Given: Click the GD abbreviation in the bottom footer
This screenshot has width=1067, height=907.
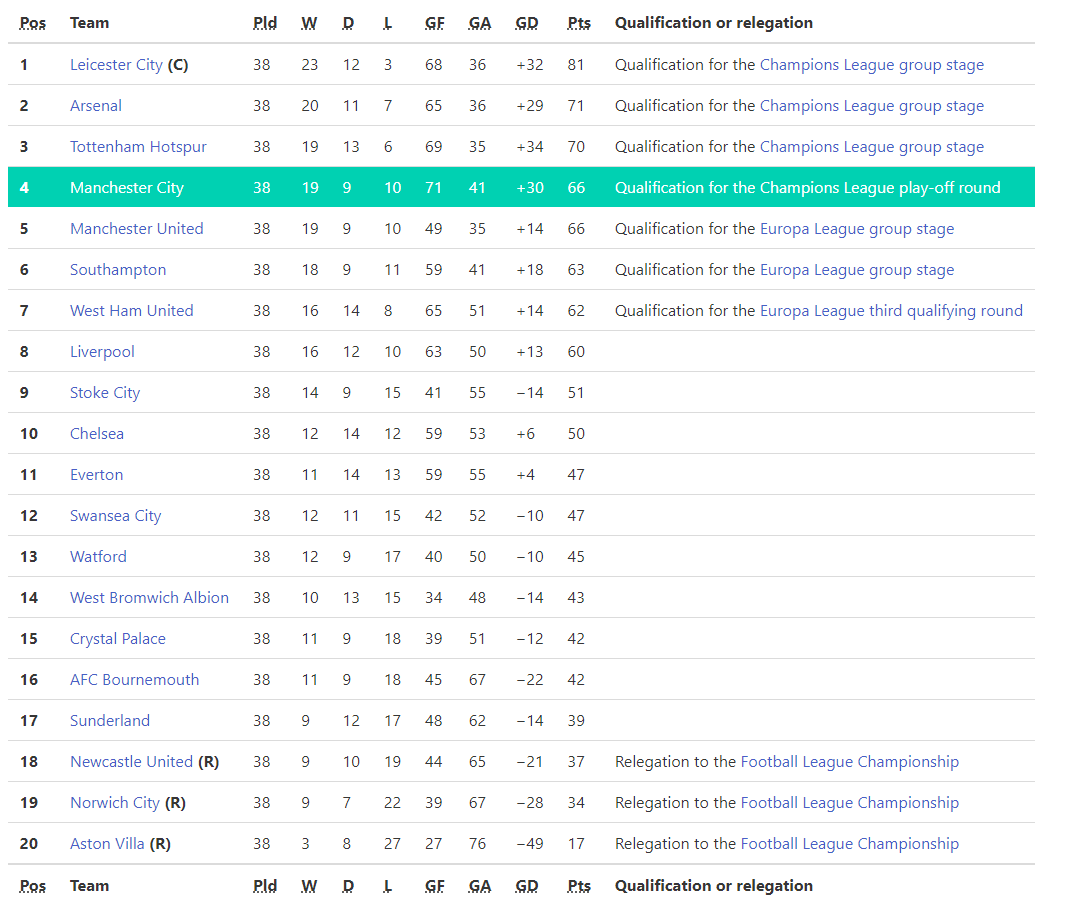Looking at the screenshot, I should (527, 886).
